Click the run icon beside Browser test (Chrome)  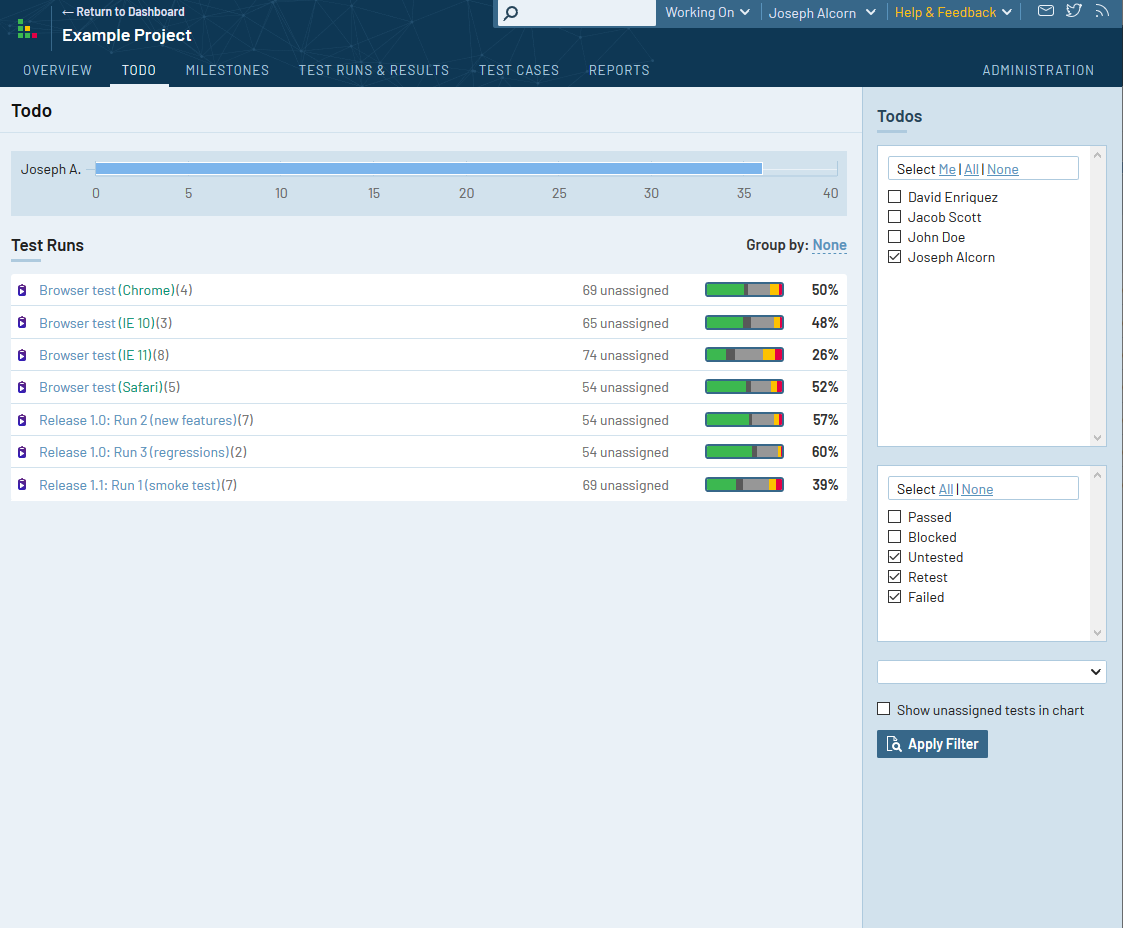[22, 290]
